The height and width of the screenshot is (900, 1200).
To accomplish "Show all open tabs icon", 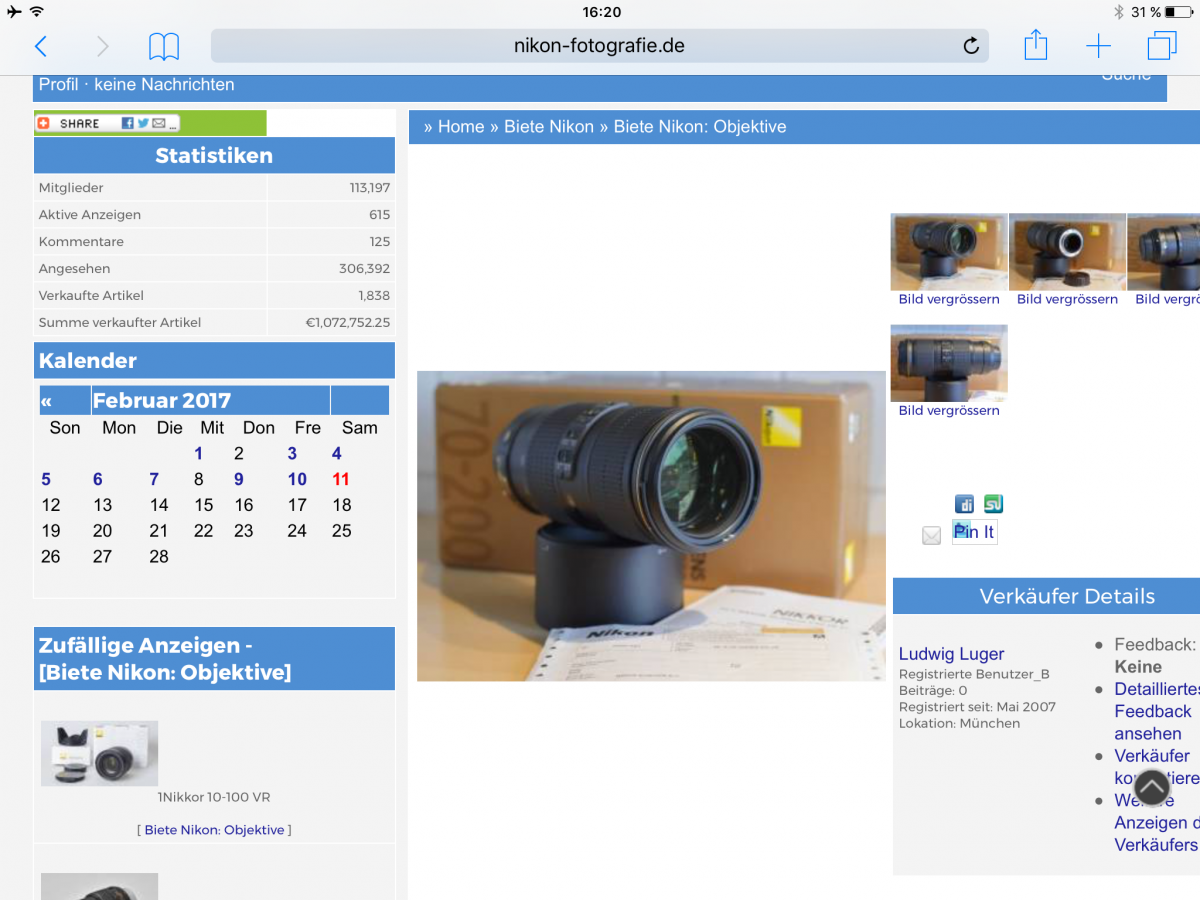I will tap(1162, 46).
